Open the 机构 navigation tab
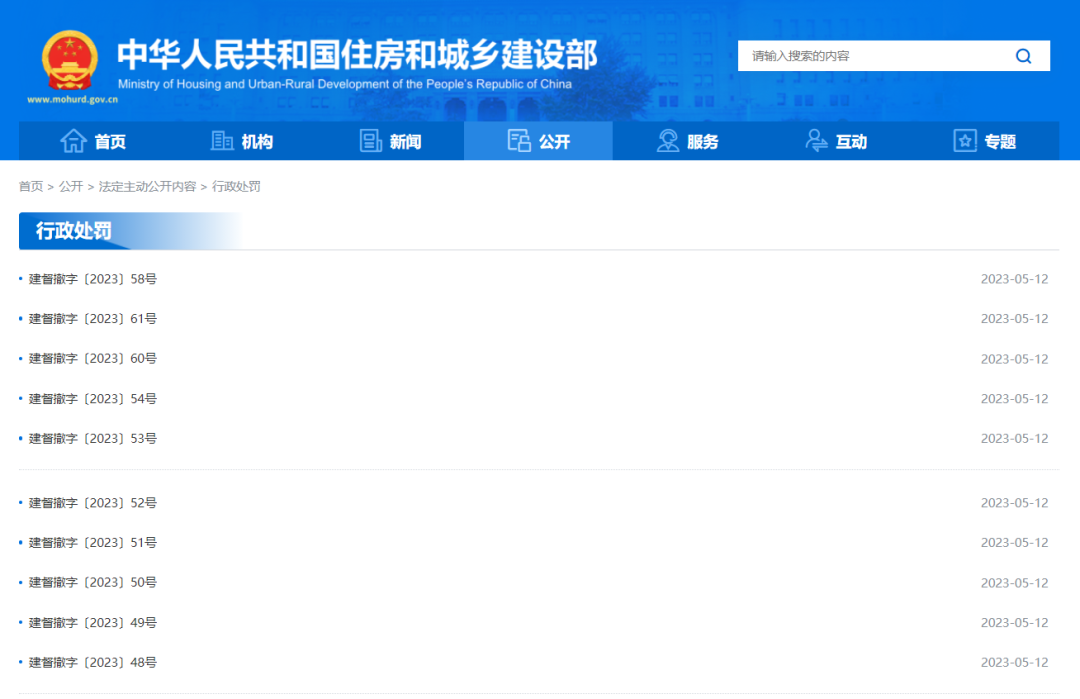This screenshot has width=1080, height=699. [242, 140]
